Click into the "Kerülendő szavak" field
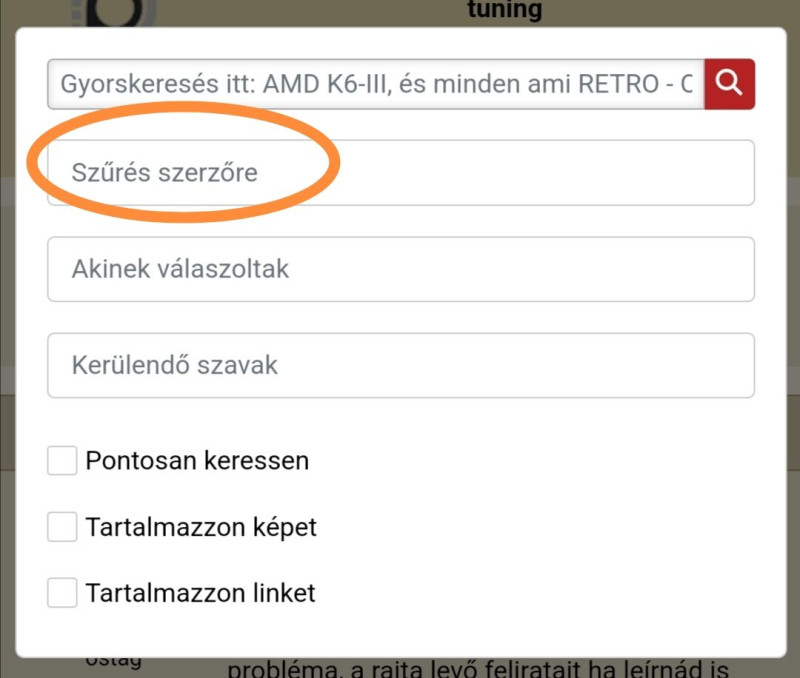The image size is (800, 678). 400,365
